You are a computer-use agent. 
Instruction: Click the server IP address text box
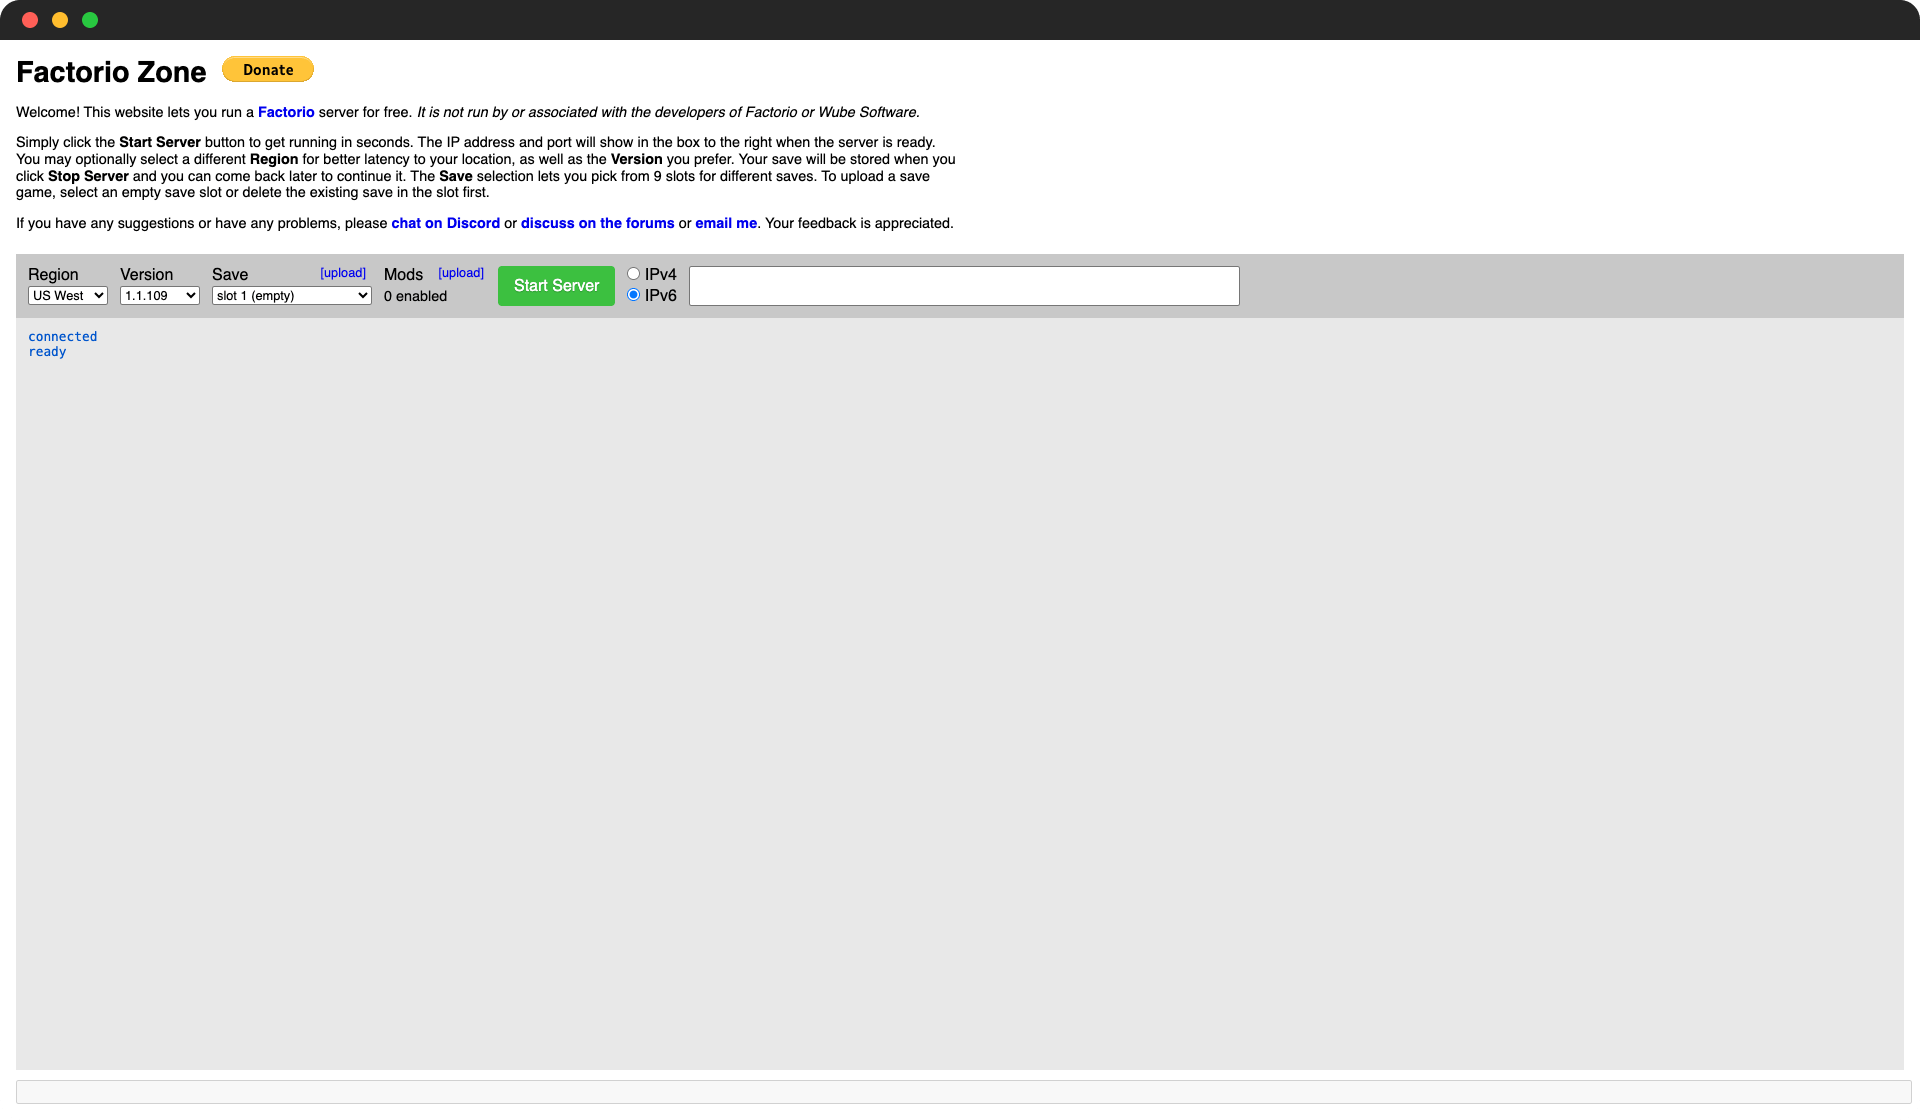coord(963,286)
